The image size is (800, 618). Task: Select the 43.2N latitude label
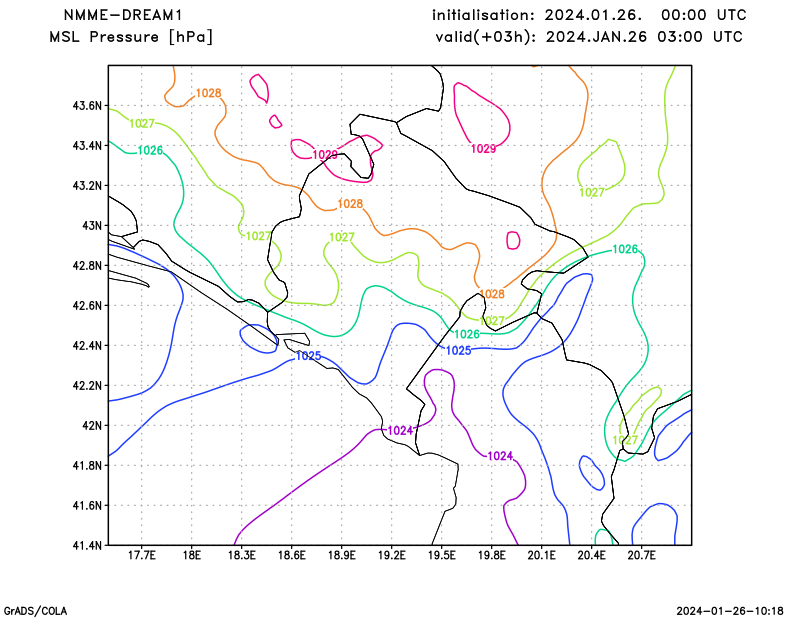(87, 186)
